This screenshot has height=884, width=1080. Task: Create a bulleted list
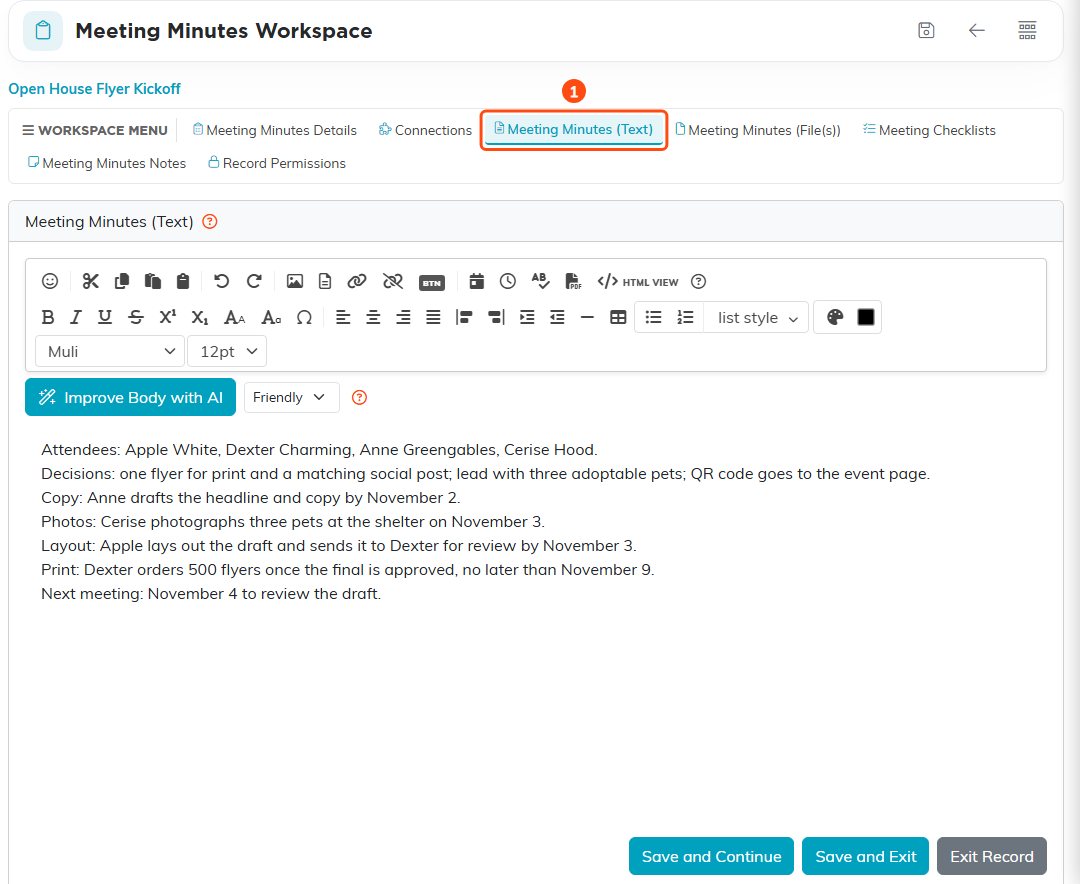[653, 317]
